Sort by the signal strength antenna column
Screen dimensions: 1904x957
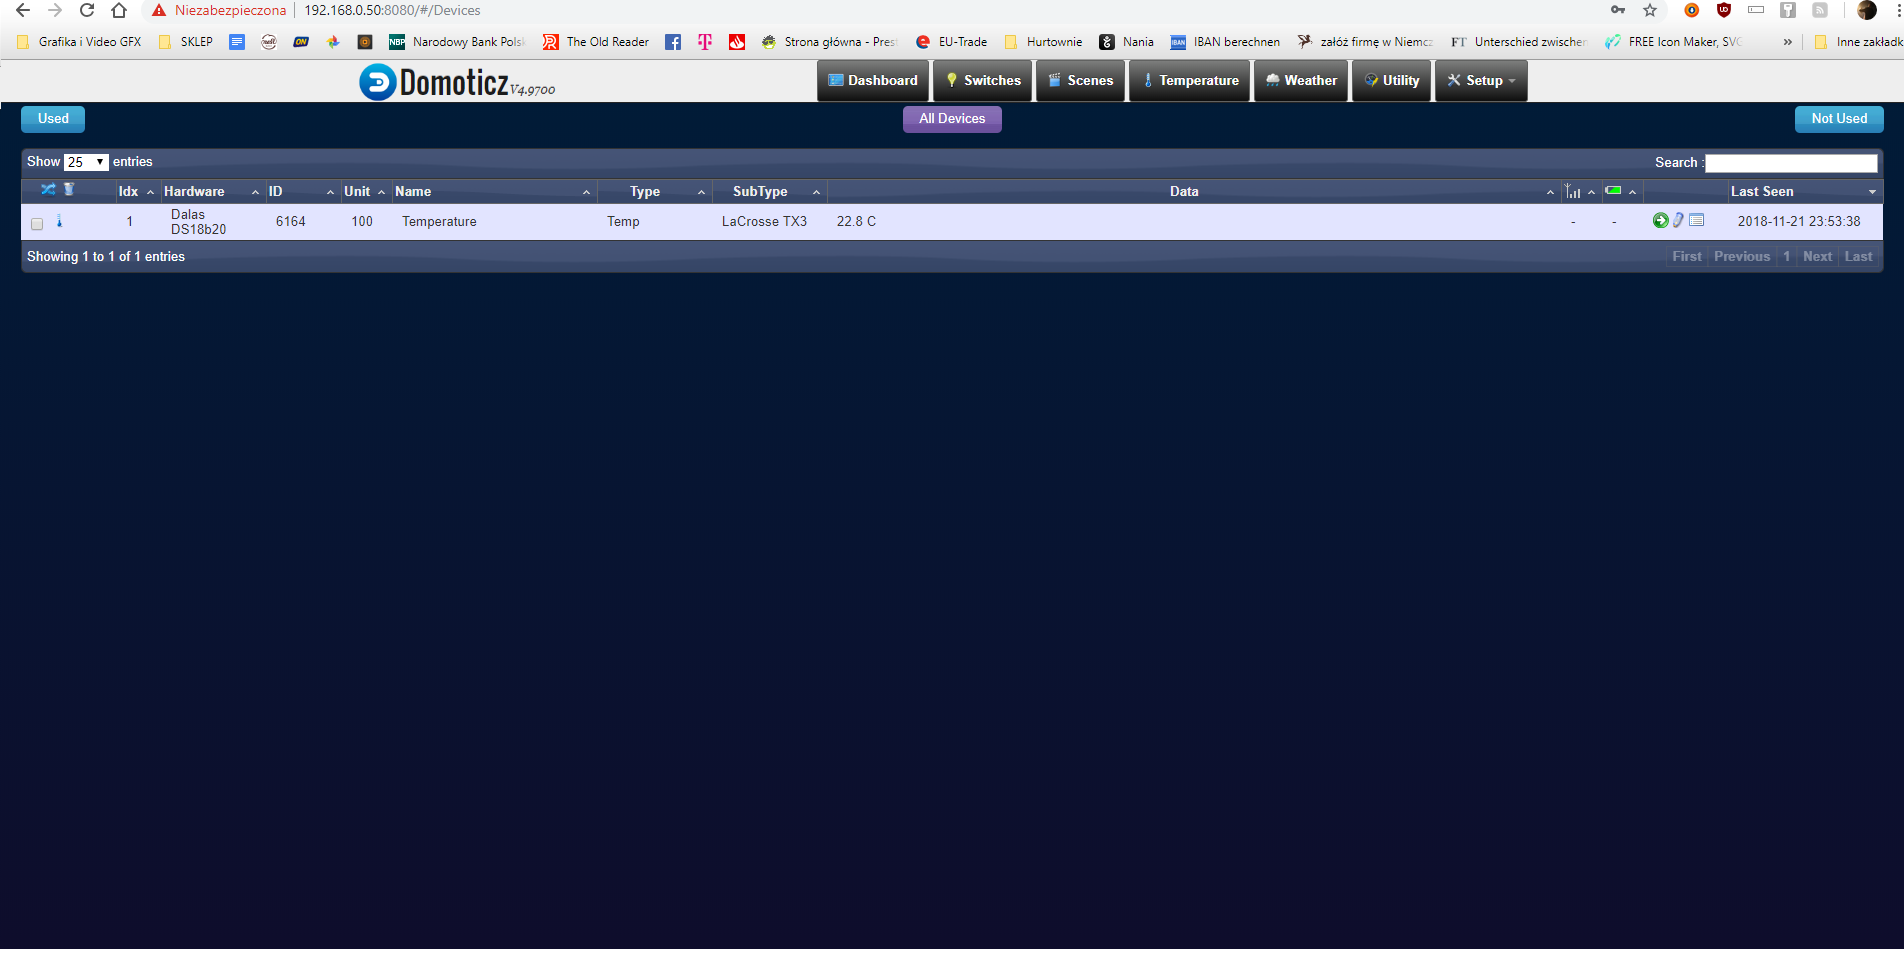(1573, 191)
